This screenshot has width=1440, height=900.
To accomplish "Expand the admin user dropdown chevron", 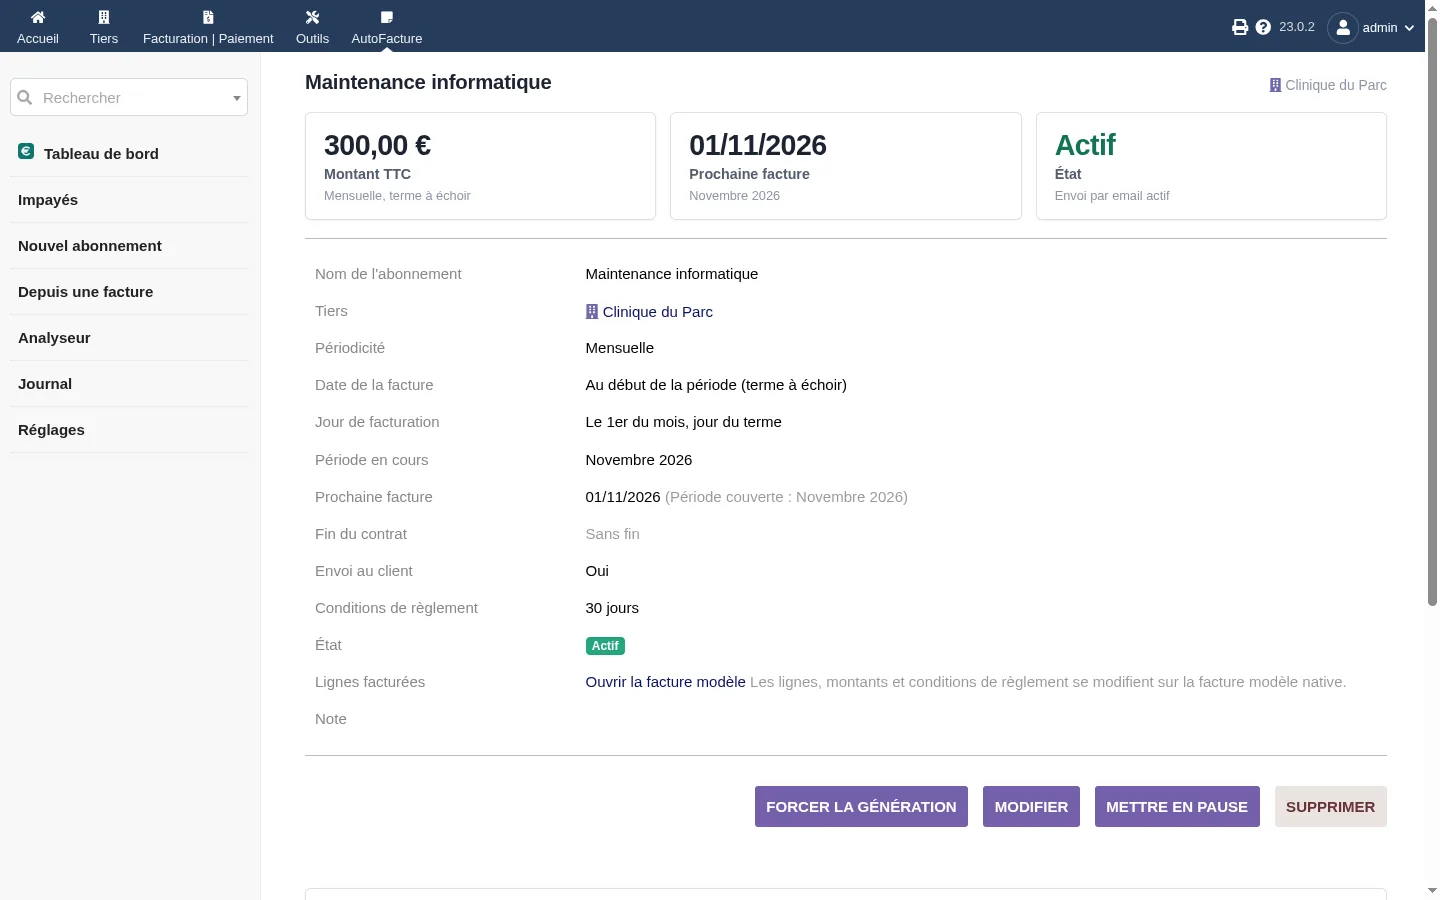I will point(1409,28).
